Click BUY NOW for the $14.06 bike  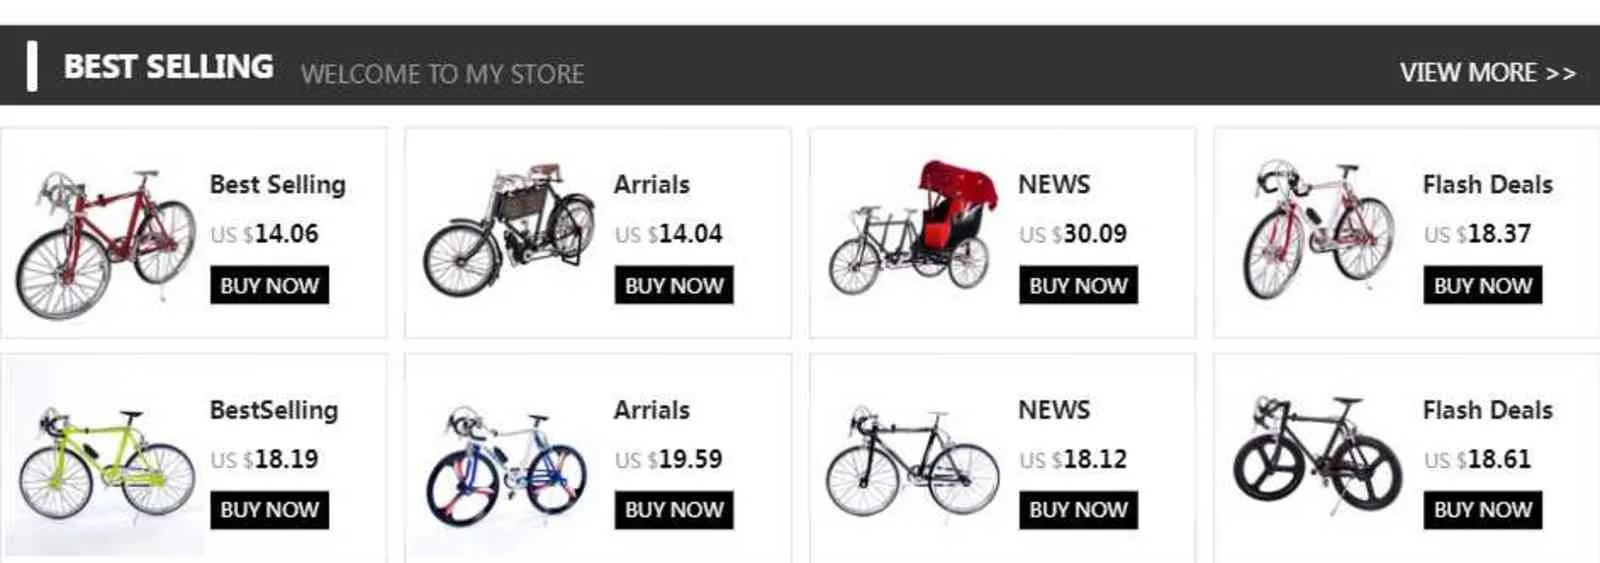pos(269,285)
